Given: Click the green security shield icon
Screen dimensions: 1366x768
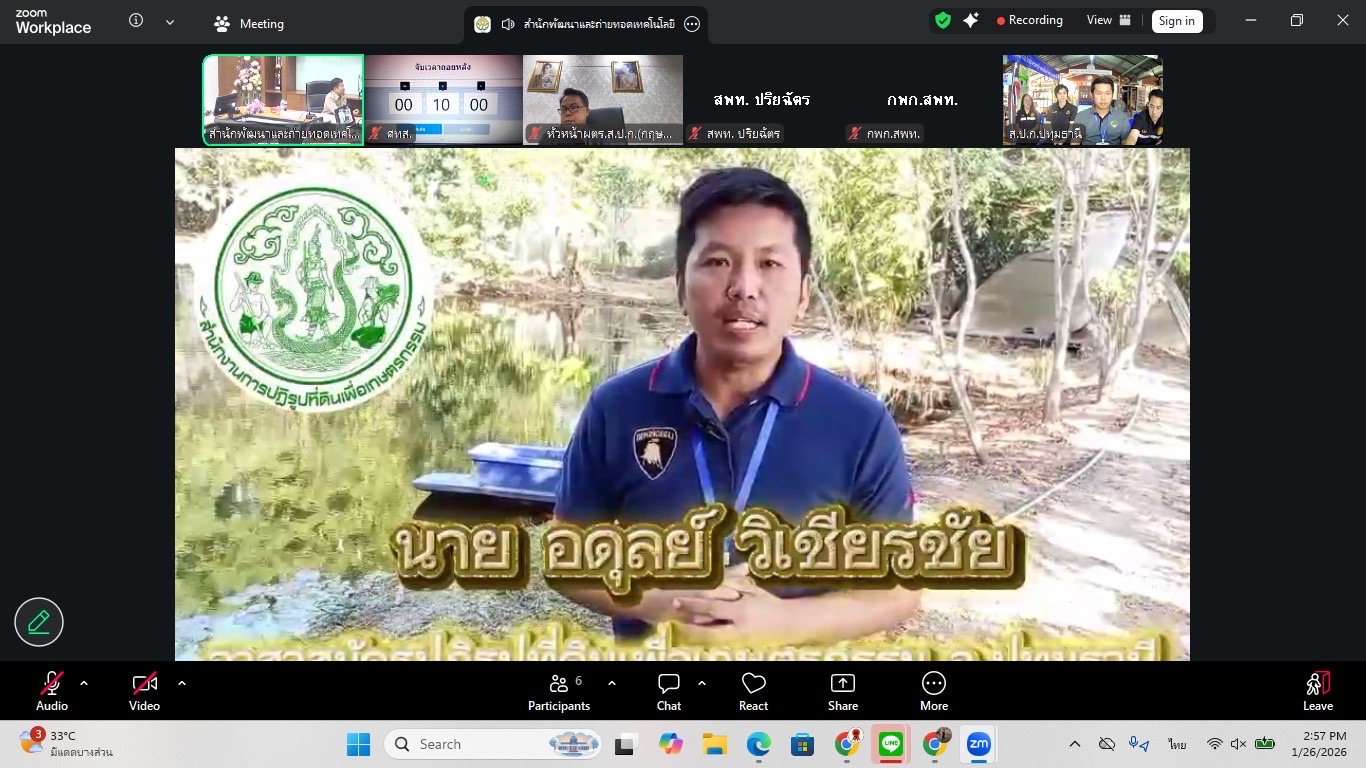Looking at the screenshot, I should [x=941, y=20].
